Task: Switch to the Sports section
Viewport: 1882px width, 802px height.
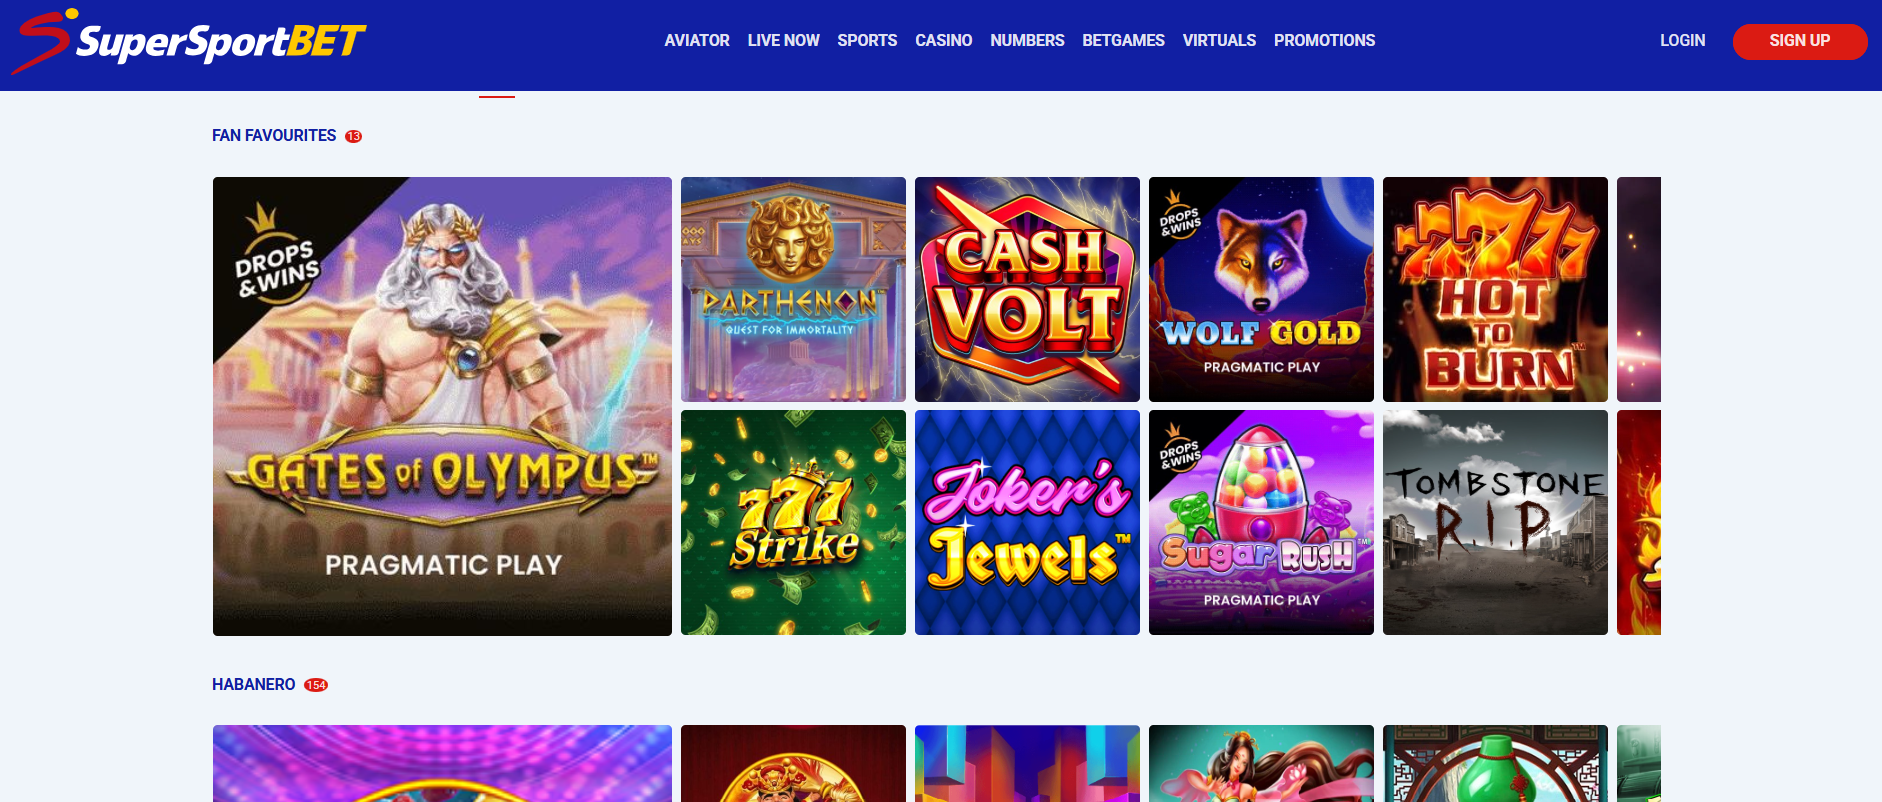Action: click(867, 41)
